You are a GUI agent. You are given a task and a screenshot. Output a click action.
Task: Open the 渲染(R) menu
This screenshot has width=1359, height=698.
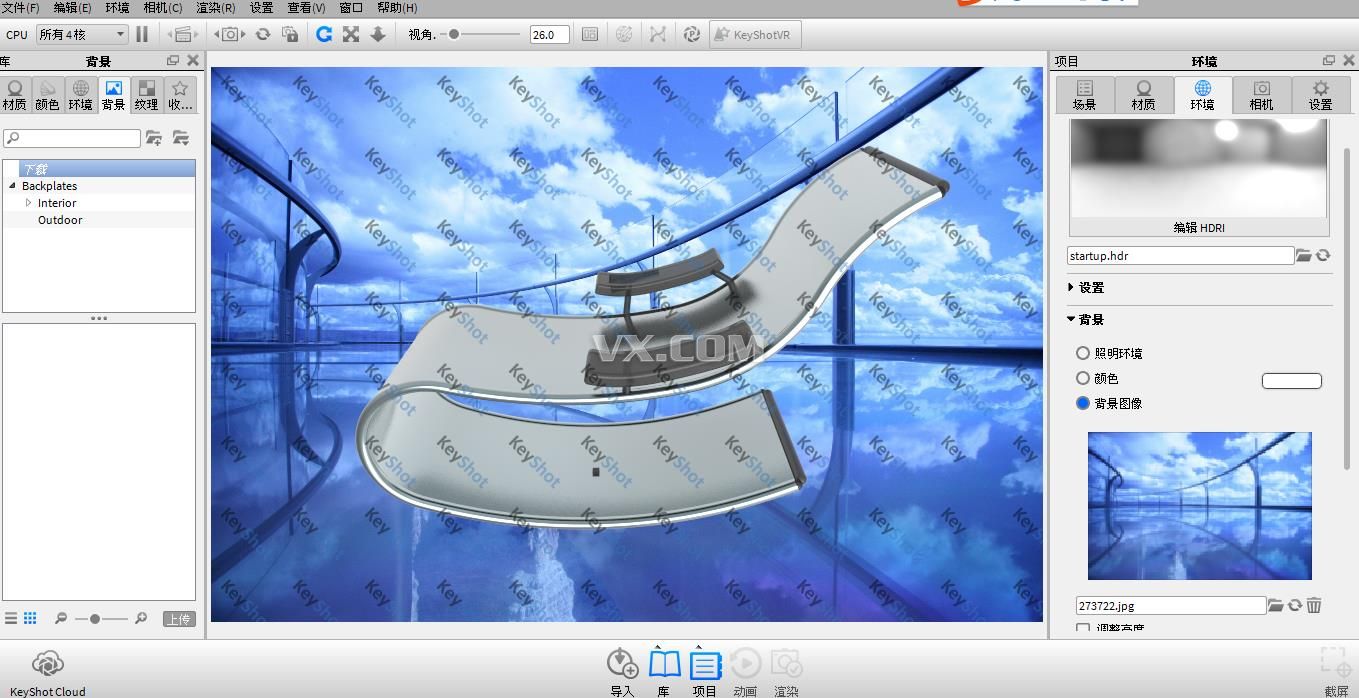[216, 7]
